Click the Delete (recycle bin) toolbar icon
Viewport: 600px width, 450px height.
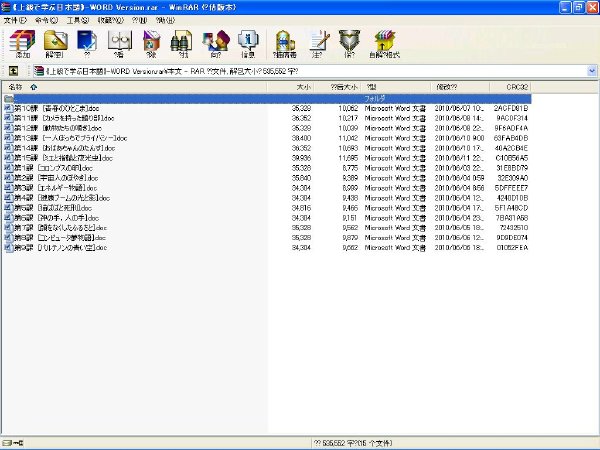point(151,41)
